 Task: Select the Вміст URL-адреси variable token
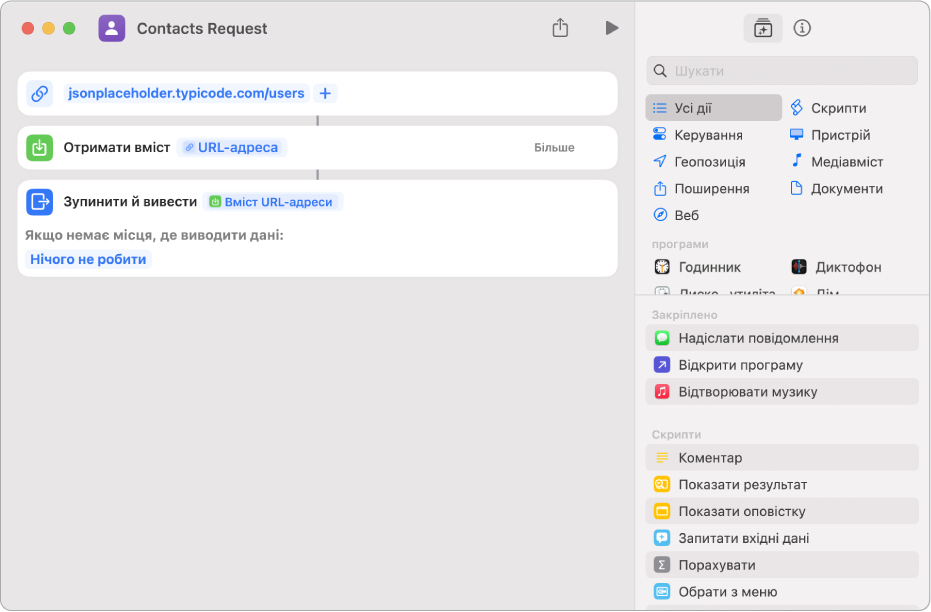273,202
